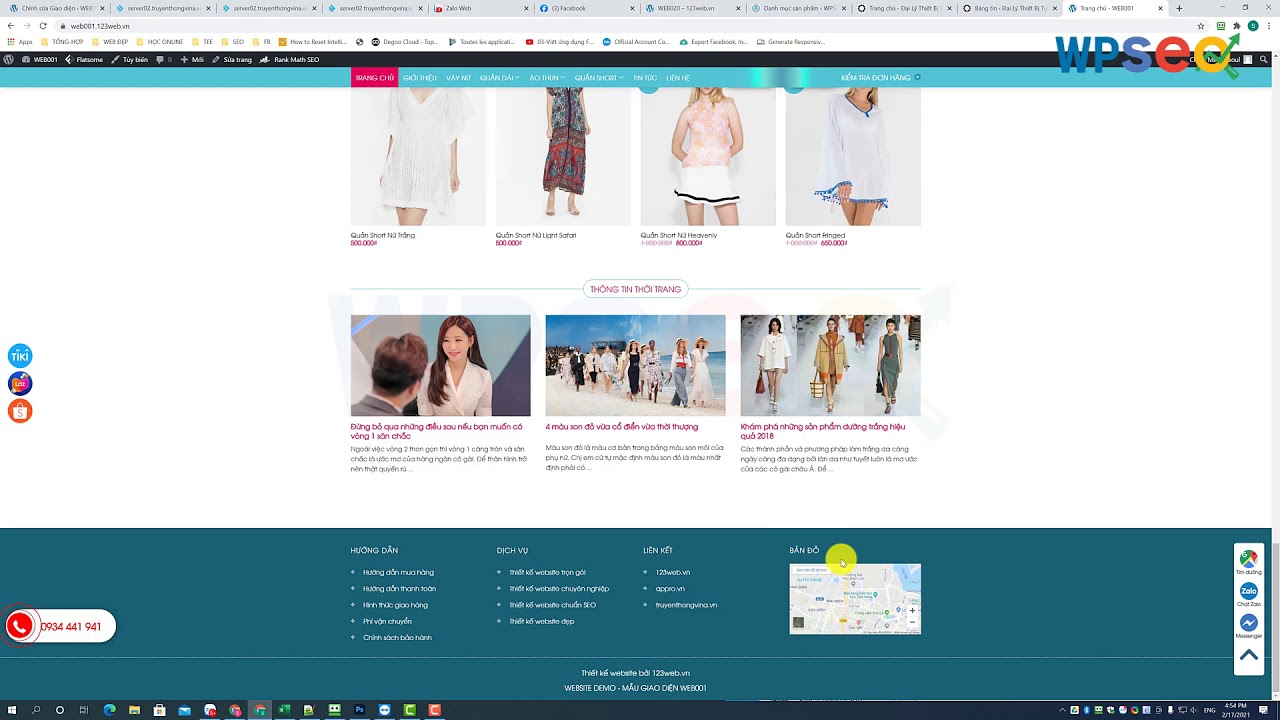This screenshot has height=720, width=1280.
Task: Click Tùy biến in admin bar
Action: tap(129, 60)
